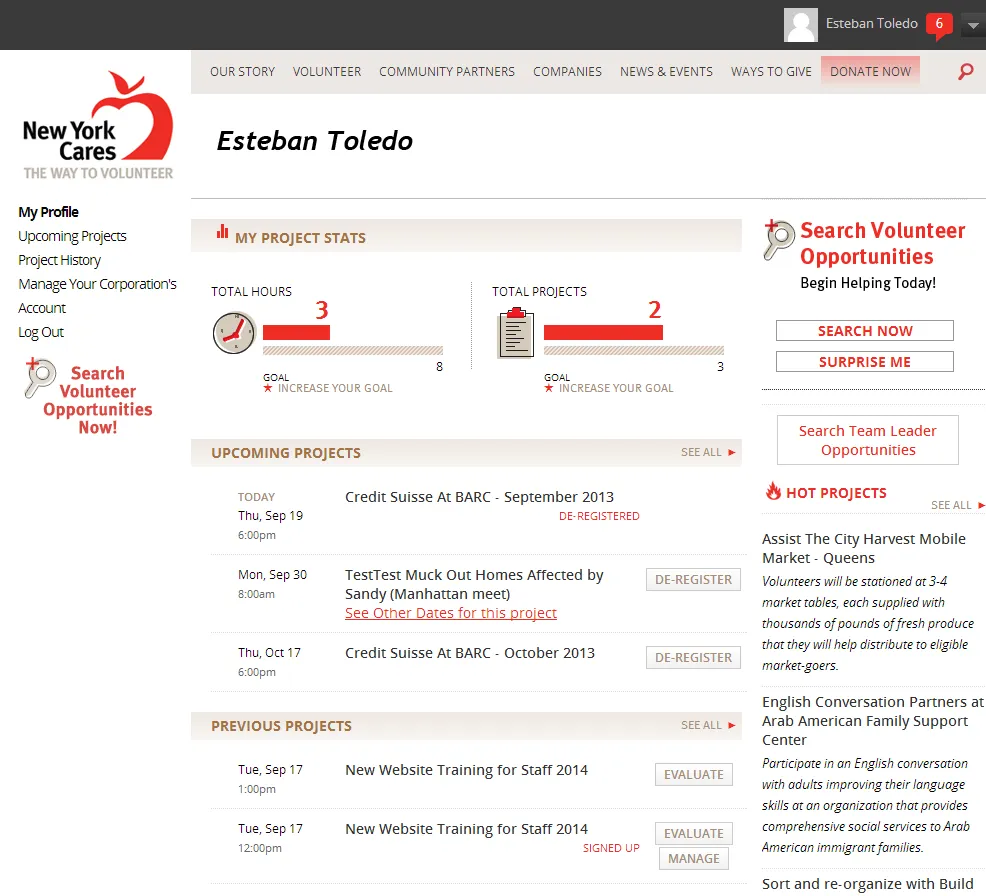Click the Total Projects red progress bar
Image resolution: width=986 pixels, height=896 pixels.
pyautogui.click(x=603, y=332)
